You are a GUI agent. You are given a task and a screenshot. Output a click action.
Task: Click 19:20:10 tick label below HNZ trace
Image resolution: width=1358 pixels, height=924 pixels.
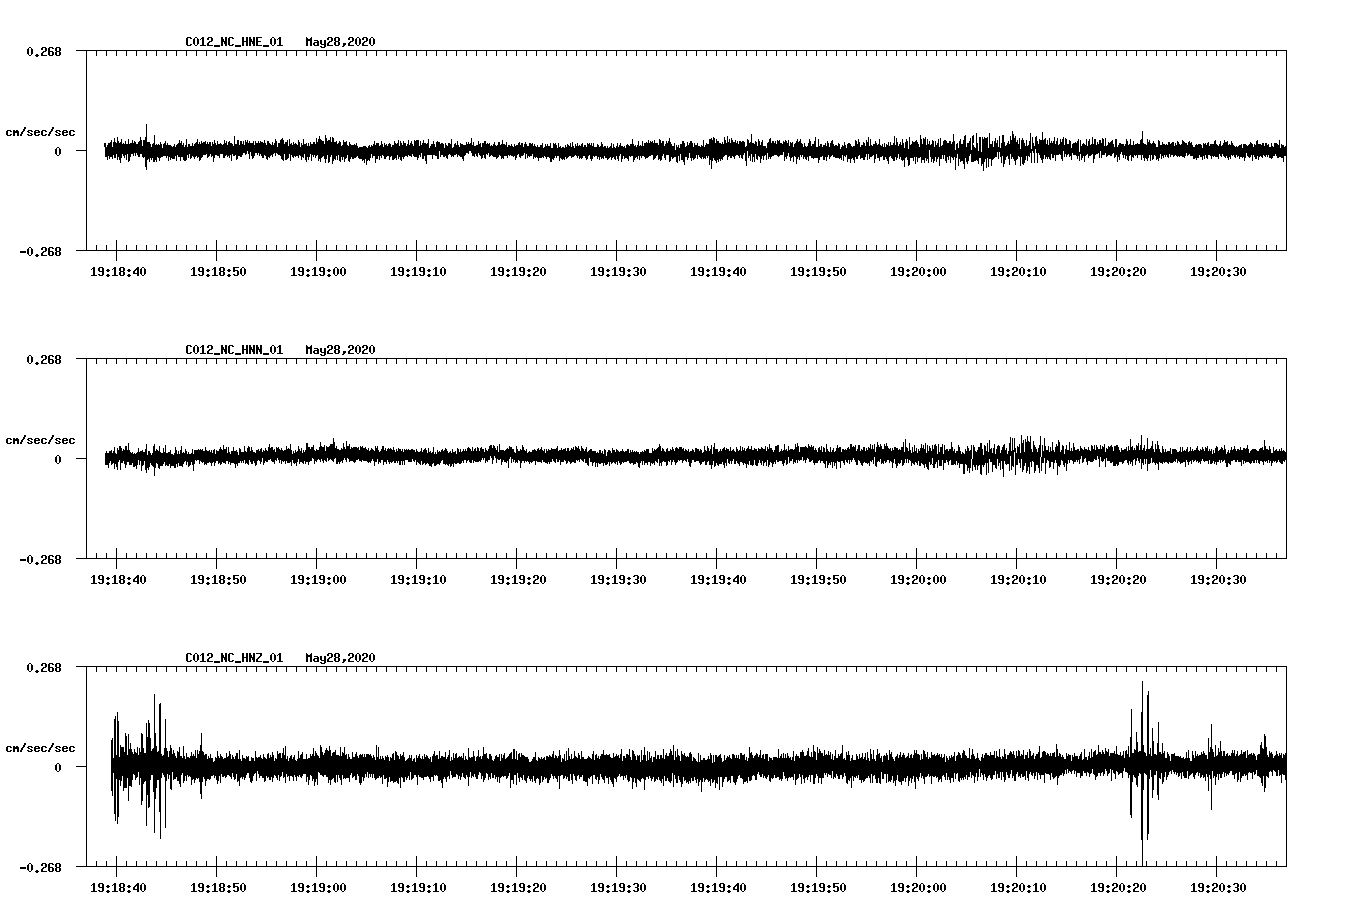(x=1018, y=887)
